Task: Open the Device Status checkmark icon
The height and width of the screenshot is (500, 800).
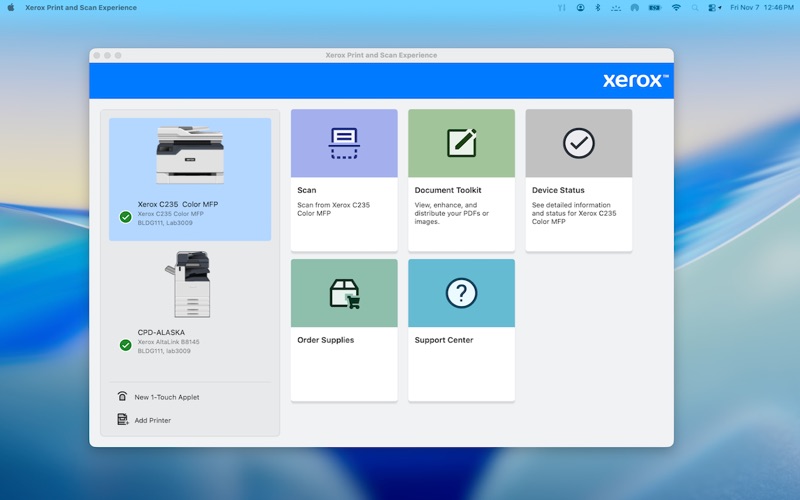Action: pos(579,143)
